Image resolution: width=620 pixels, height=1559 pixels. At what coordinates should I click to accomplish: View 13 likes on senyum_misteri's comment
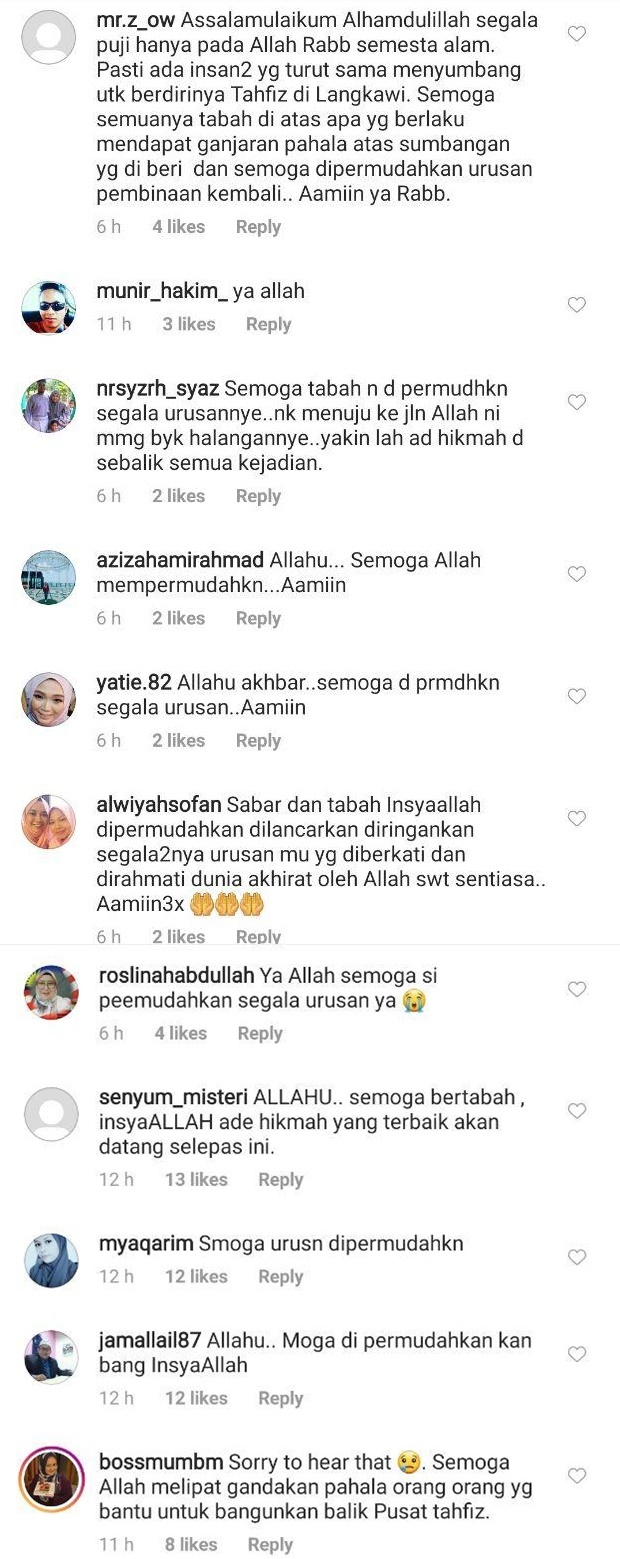point(196,1179)
